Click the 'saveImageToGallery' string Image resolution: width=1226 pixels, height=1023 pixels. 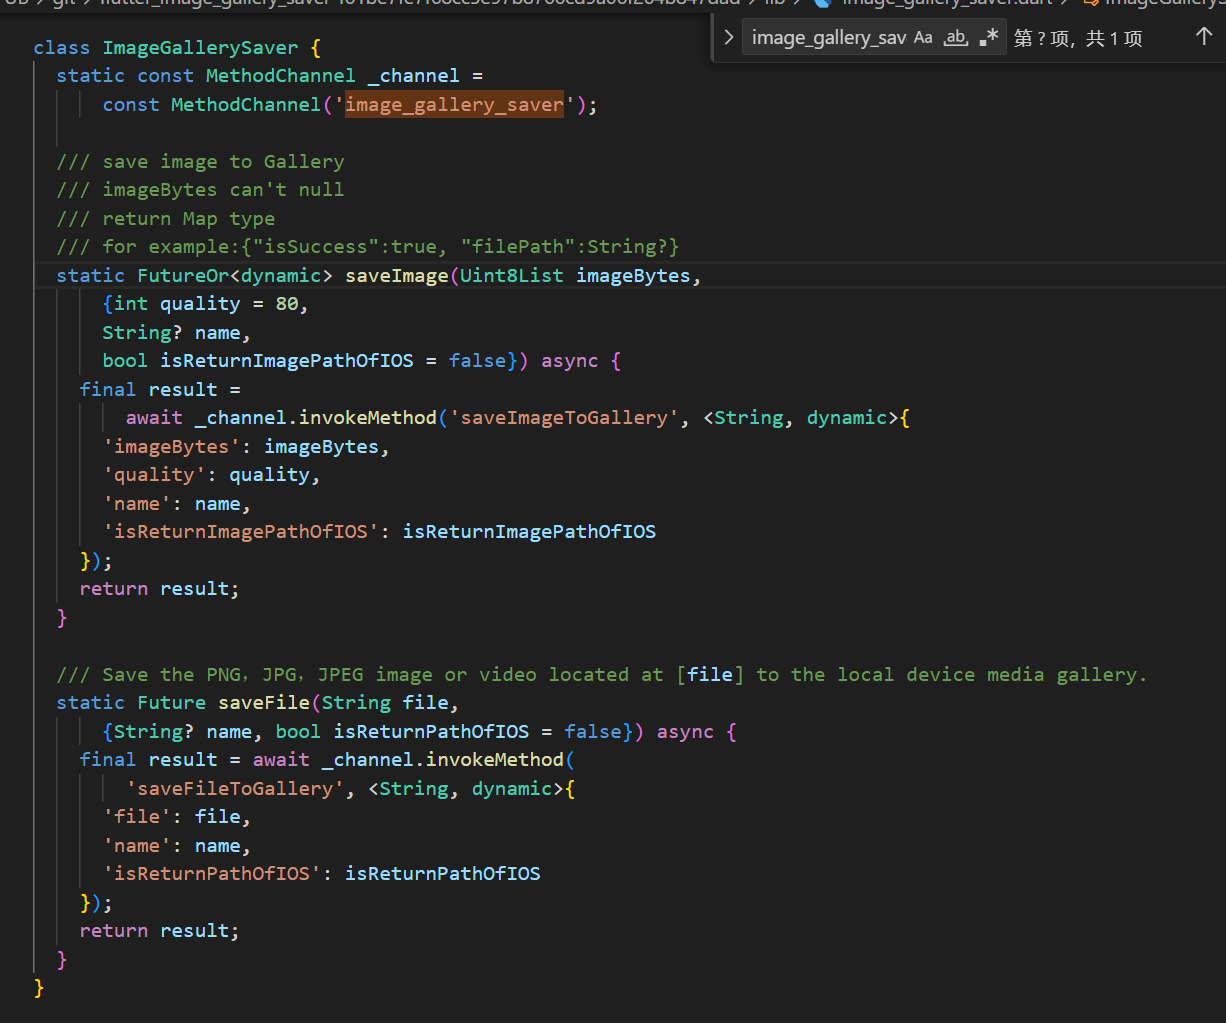[564, 418]
